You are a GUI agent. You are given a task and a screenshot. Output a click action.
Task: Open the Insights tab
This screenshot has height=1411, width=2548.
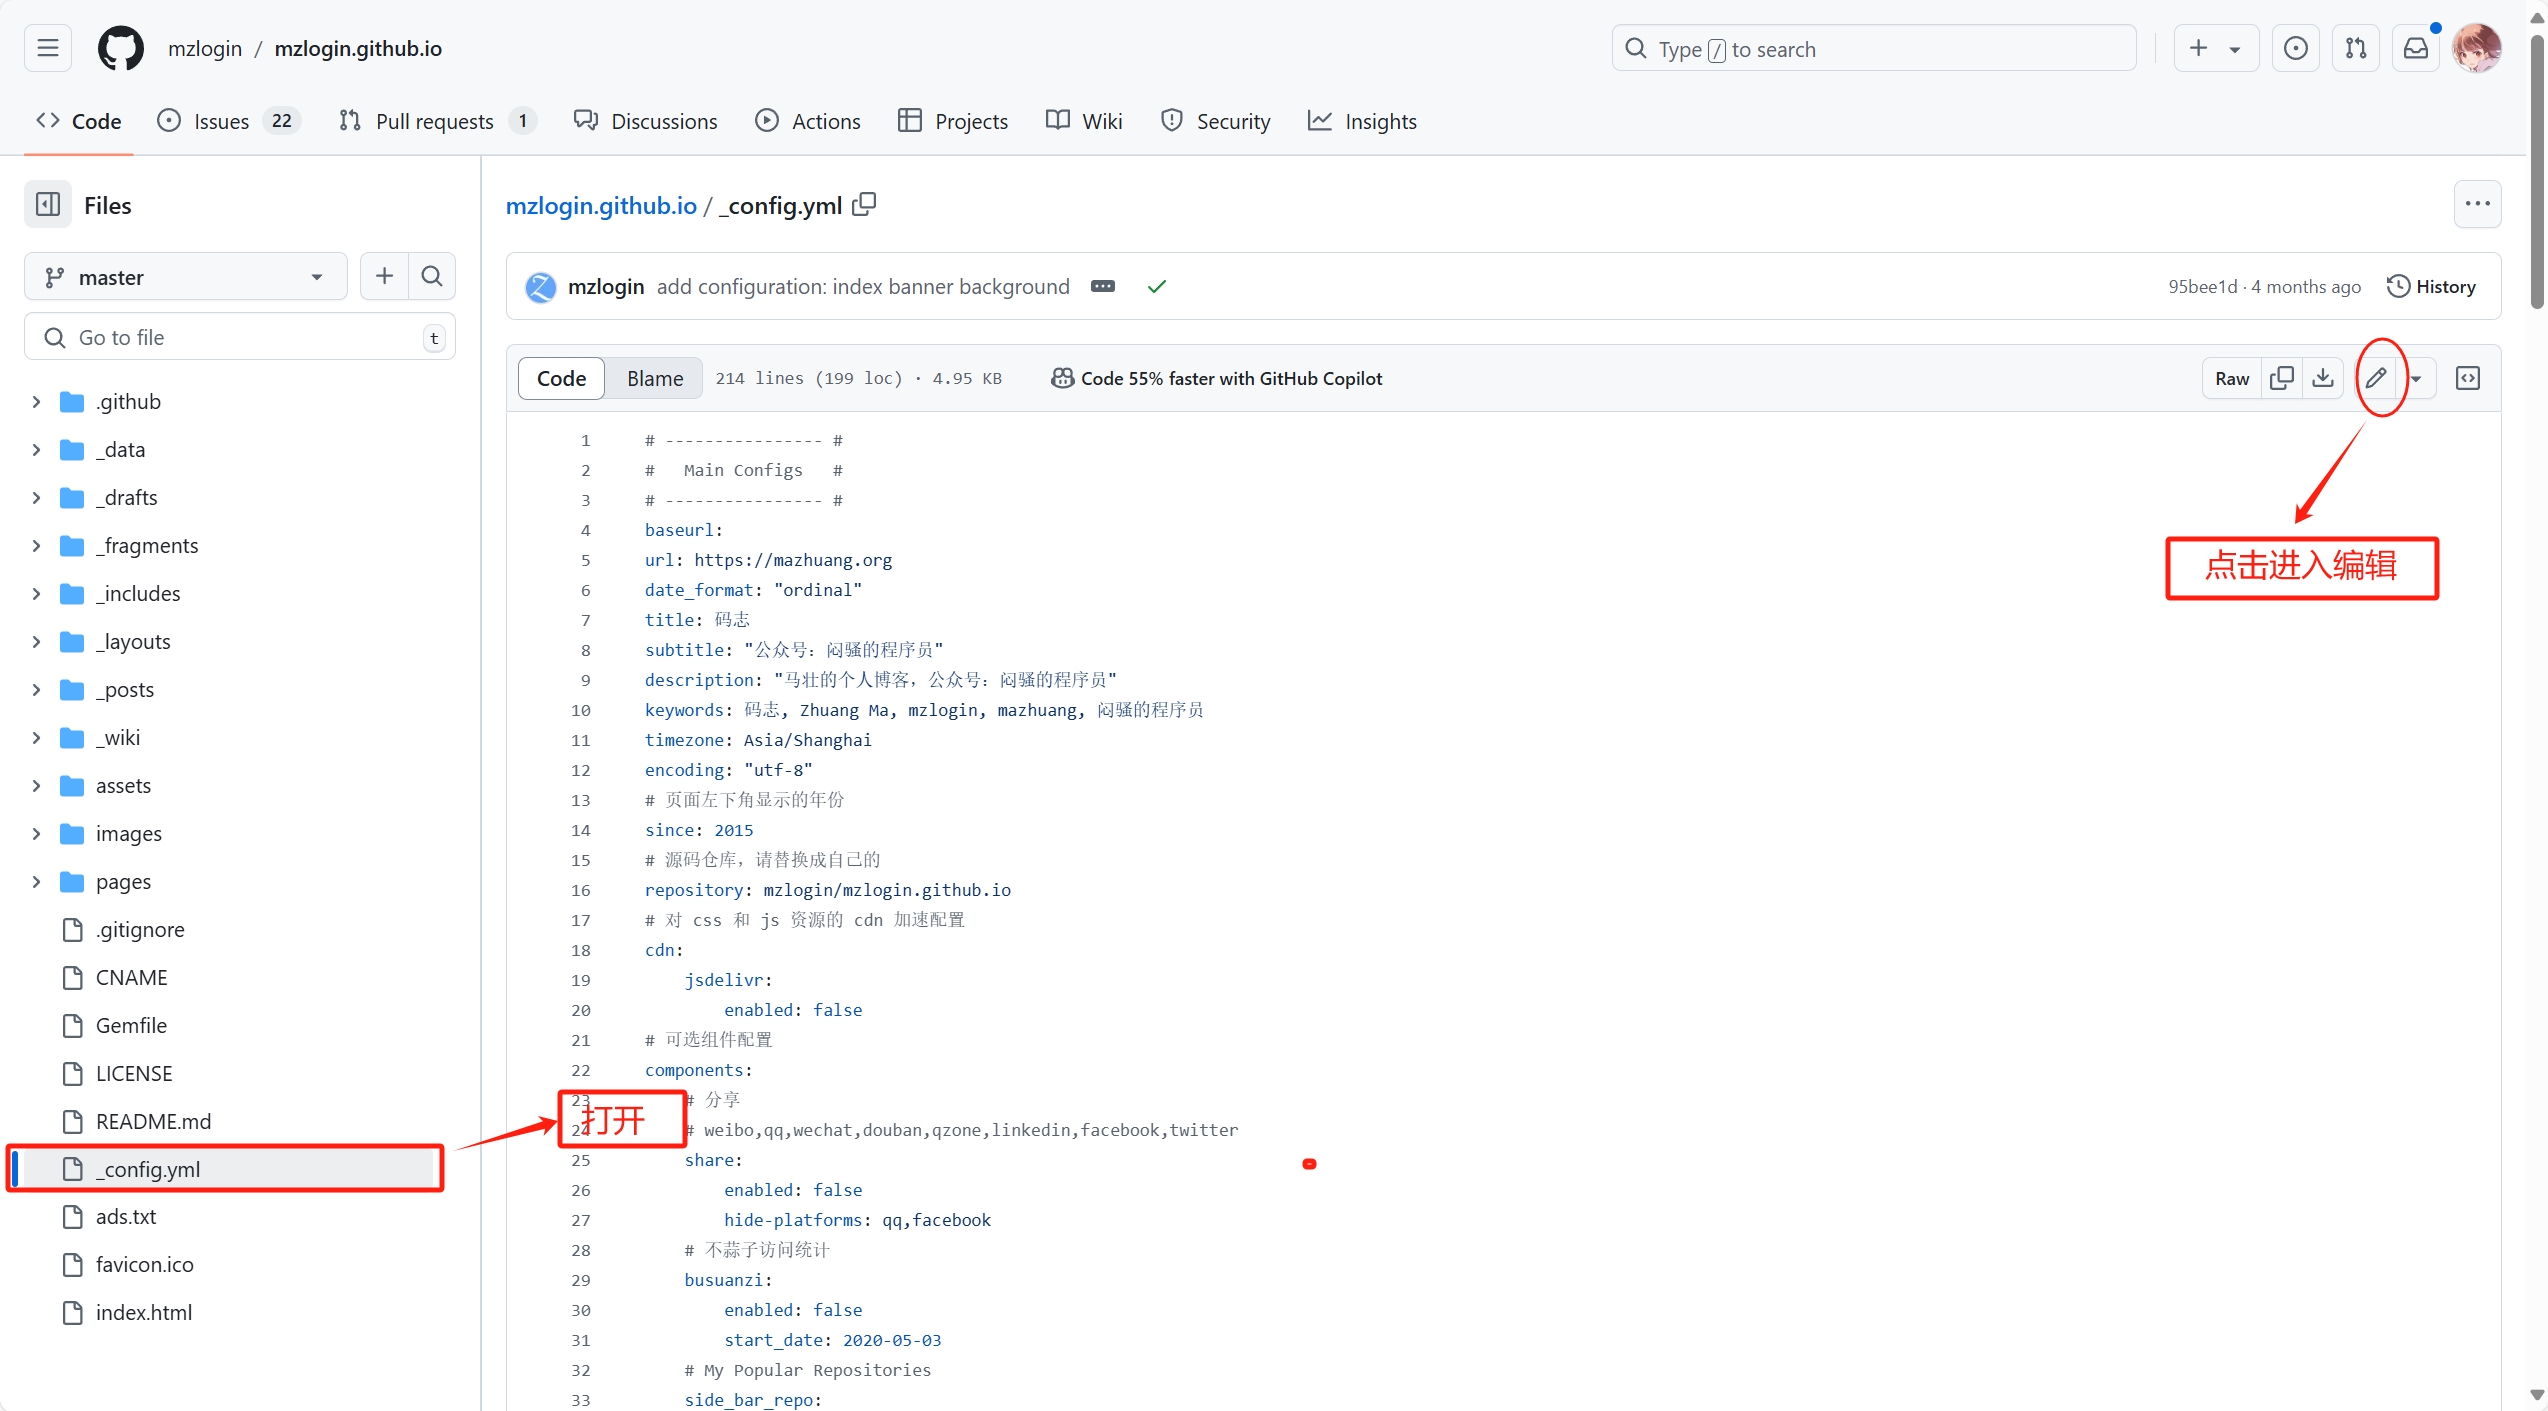(1362, 121)
